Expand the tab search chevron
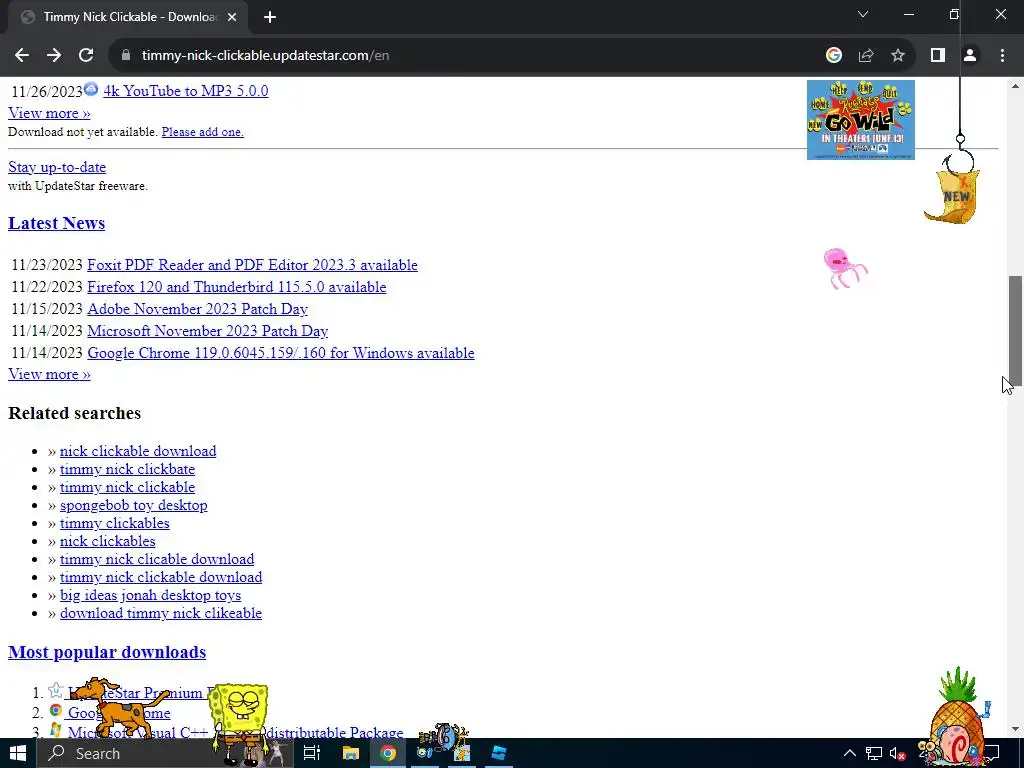The image size is (1024, 768). pyautogui.click(x=863, y=14)
